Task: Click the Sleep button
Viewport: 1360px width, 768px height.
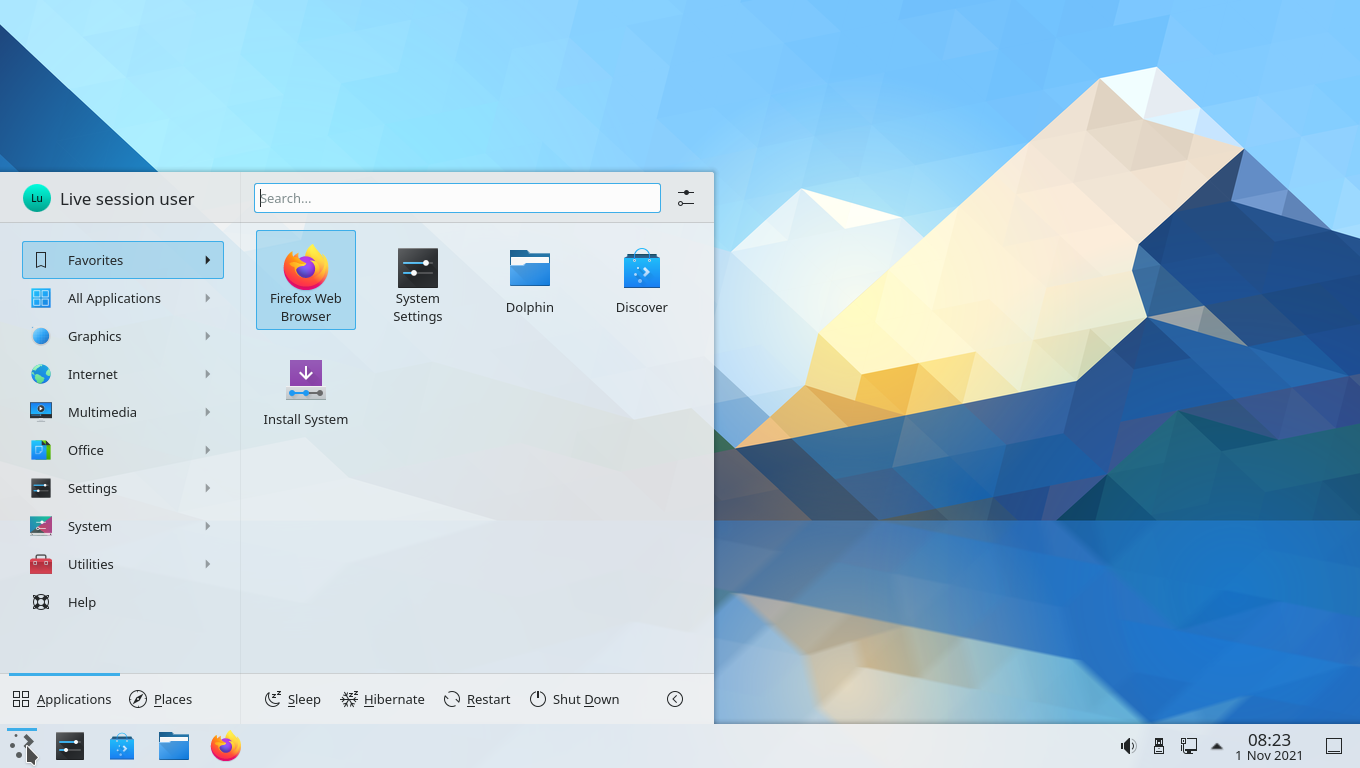Action: (x=293, y=699)
